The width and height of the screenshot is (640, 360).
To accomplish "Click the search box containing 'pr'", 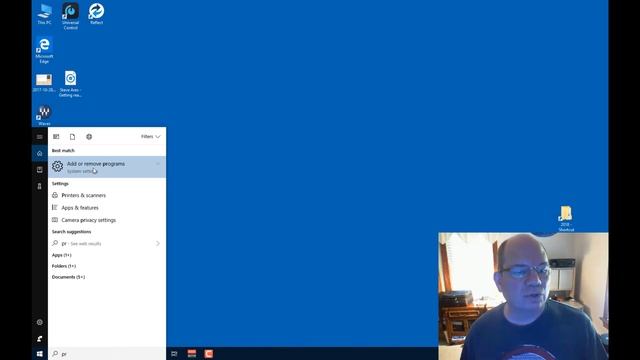I will (107, 354).
